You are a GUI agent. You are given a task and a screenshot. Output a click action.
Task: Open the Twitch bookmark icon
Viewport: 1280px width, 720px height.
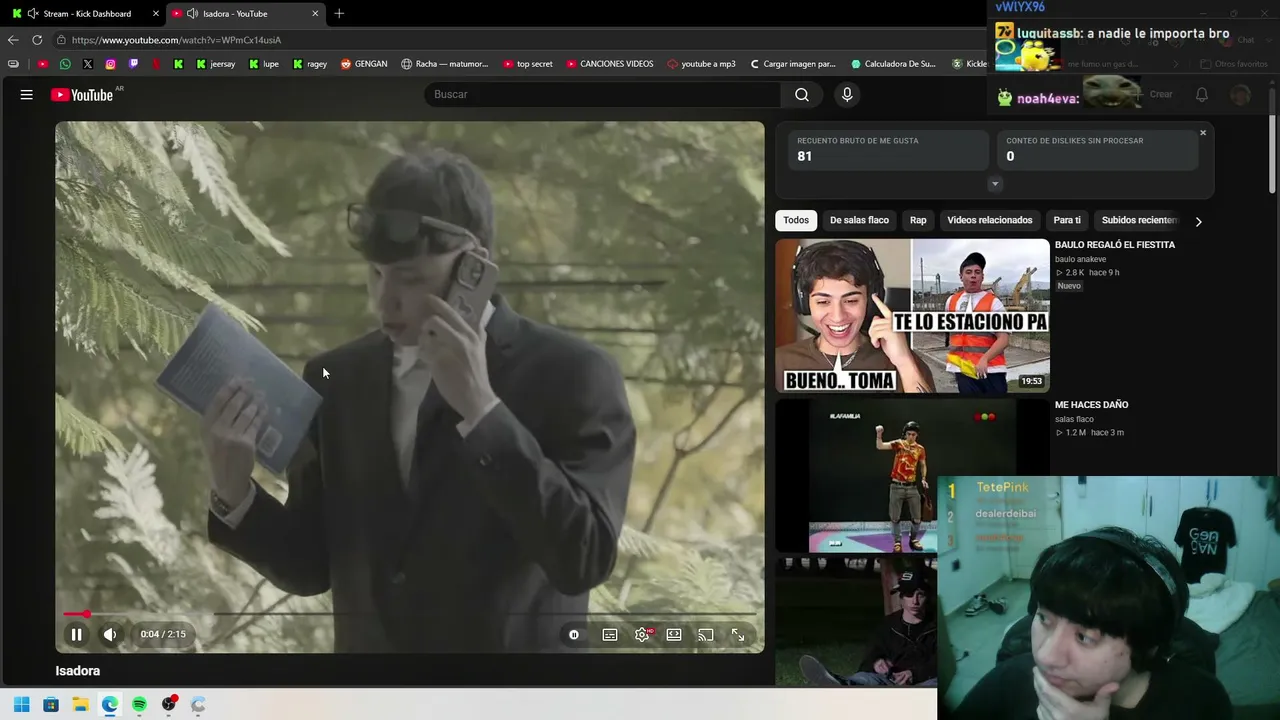click(x=133, y=64)
